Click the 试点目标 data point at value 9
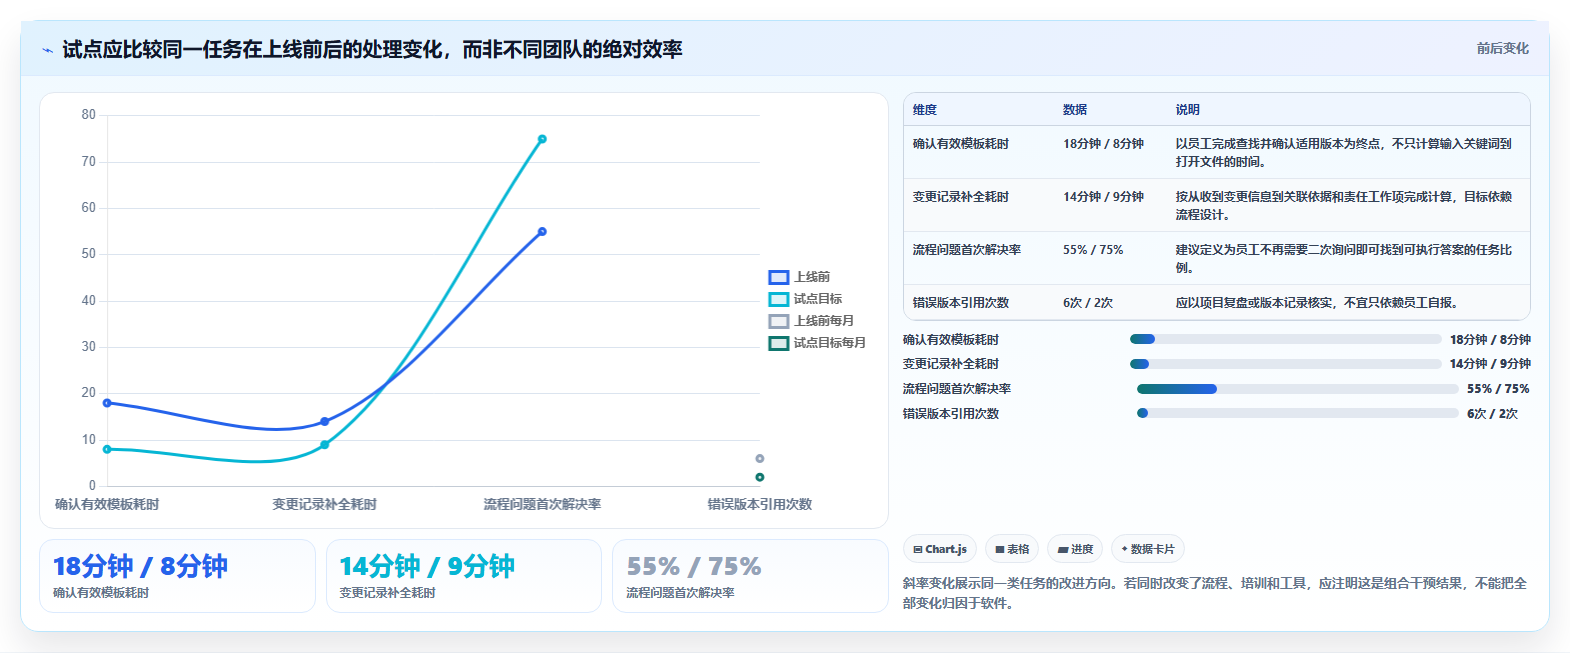Image resolution: width=1570 pixels, height=653 pixels. 324,444
